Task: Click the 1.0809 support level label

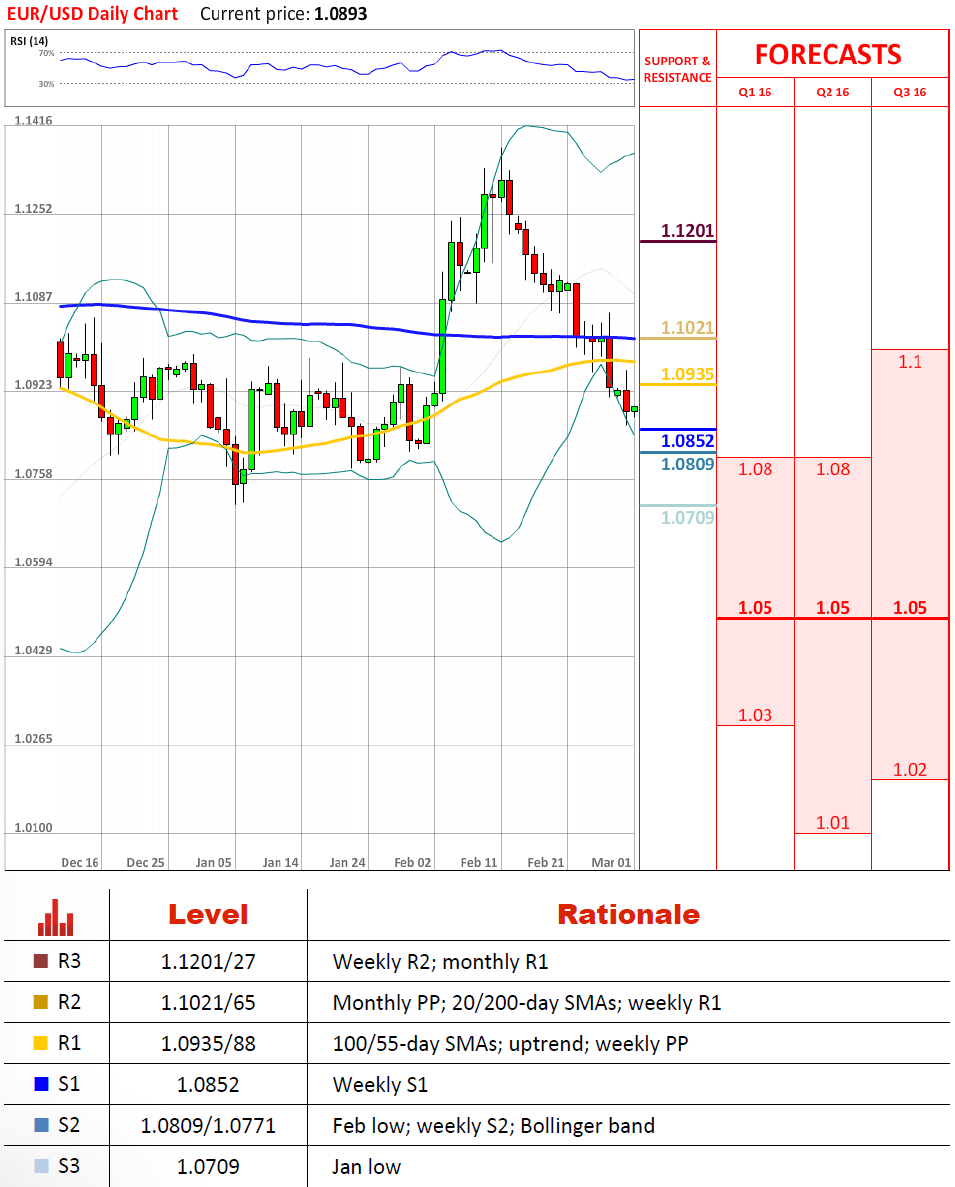Action: point(687,463)
